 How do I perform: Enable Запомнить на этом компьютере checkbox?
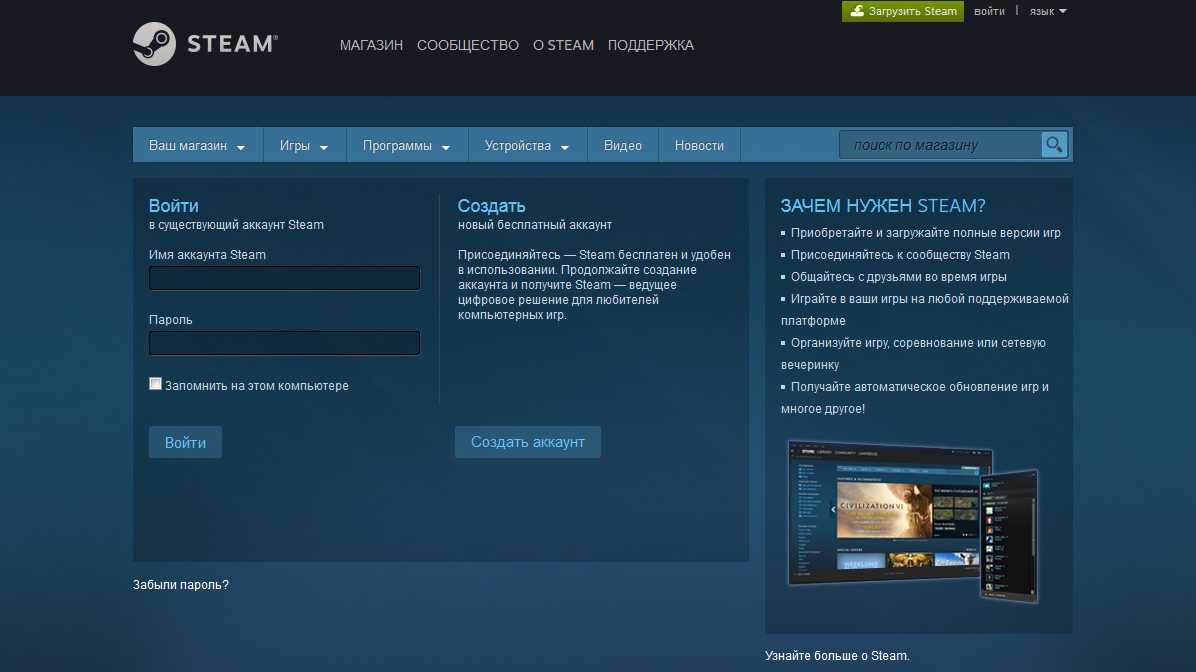point(156,384)
